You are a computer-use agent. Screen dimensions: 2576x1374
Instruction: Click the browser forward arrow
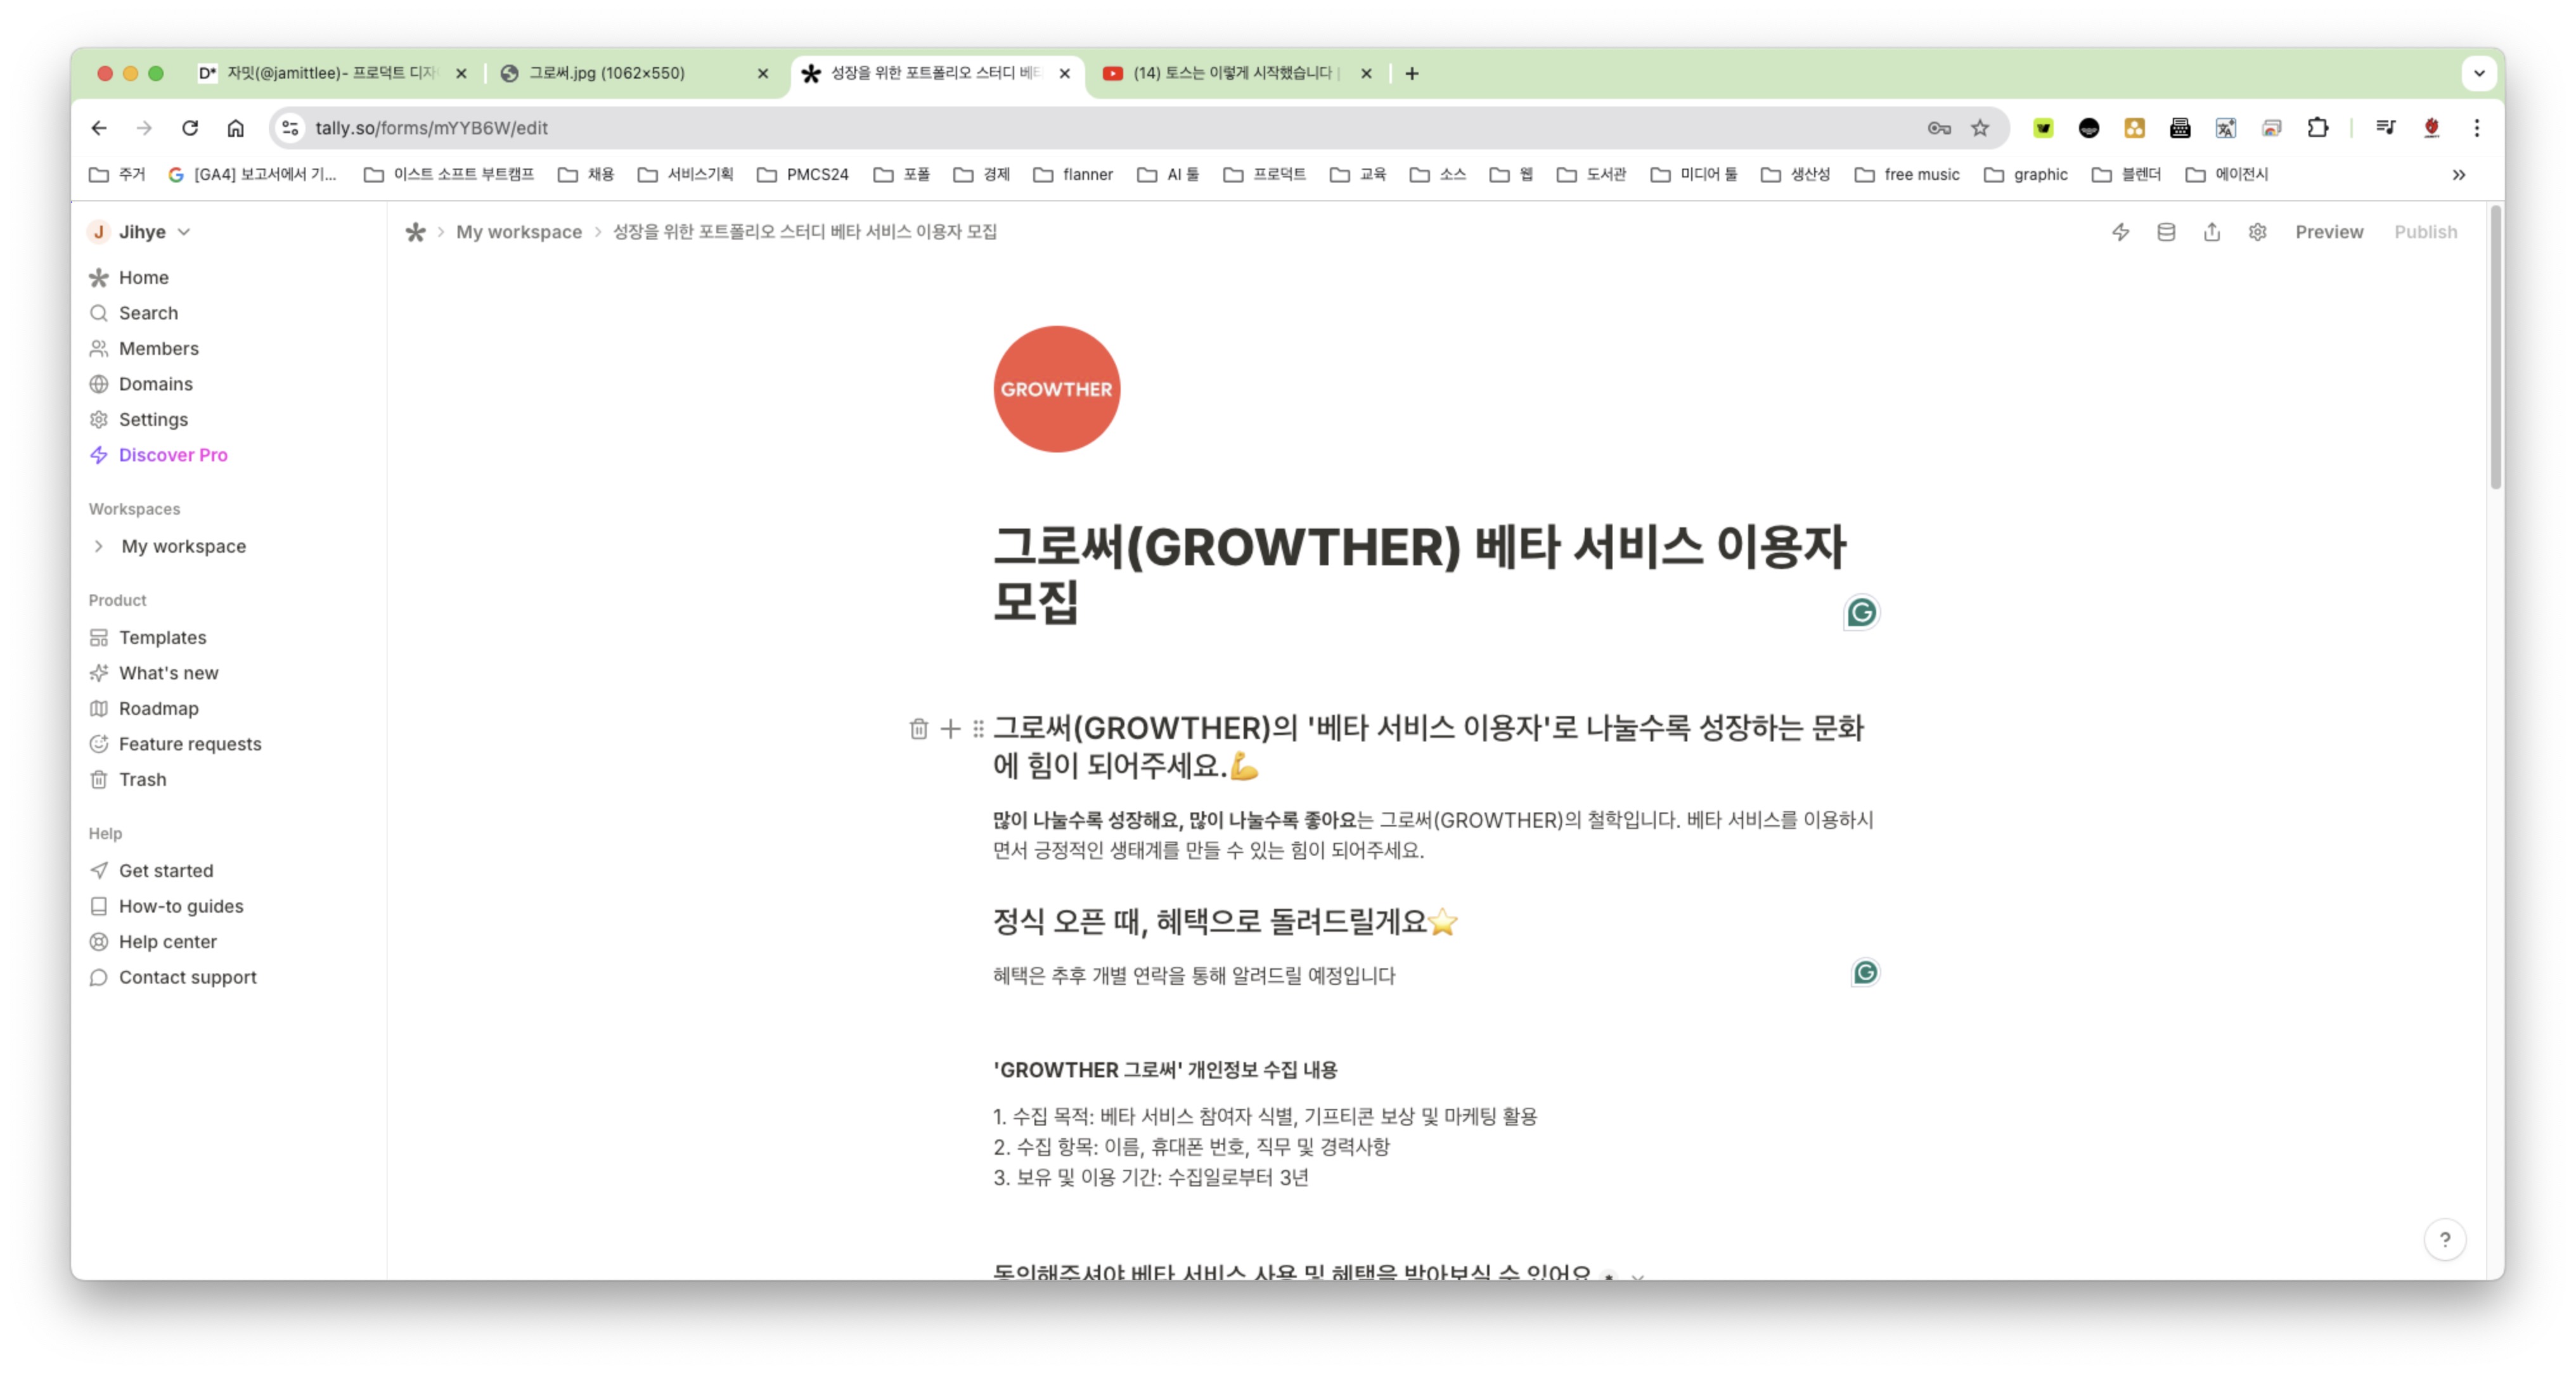coord(144,128)
